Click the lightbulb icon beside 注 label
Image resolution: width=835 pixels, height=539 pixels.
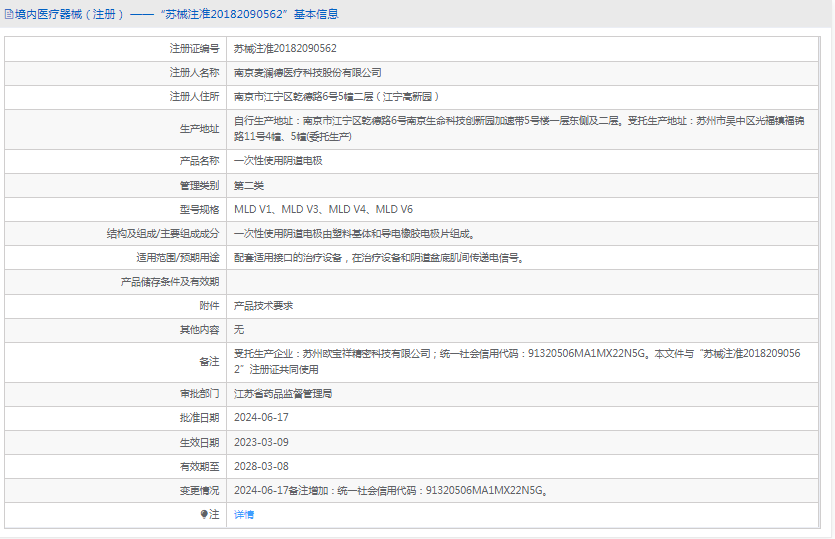tap(203, 514)
